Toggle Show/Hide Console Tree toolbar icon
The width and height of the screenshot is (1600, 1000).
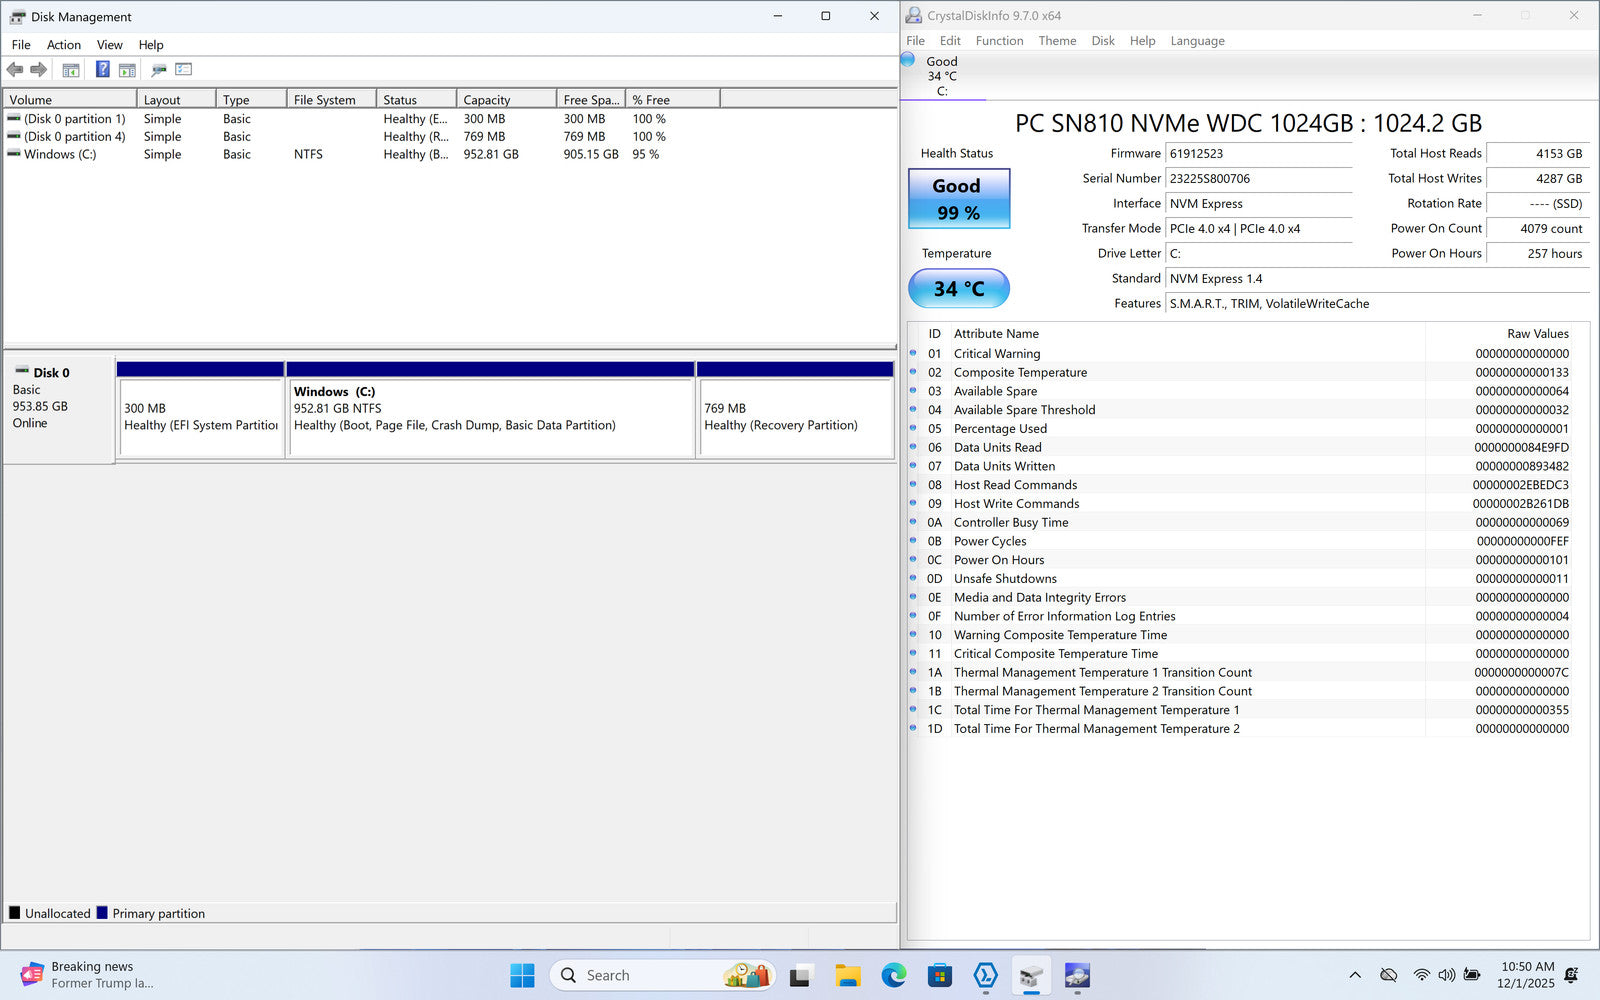pyautogui.click(x=71, y=70)
